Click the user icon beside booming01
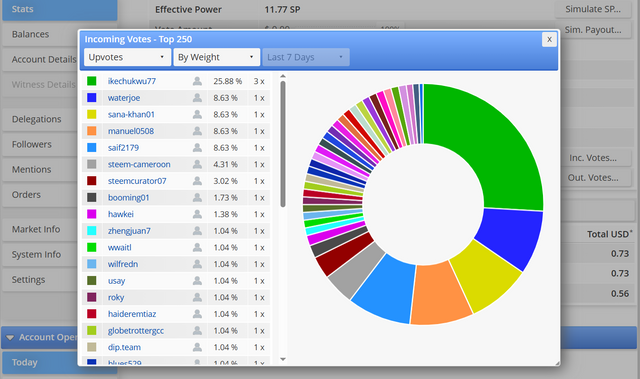Image resolution: width=640 pixels, height=379 pixels. 197,197
